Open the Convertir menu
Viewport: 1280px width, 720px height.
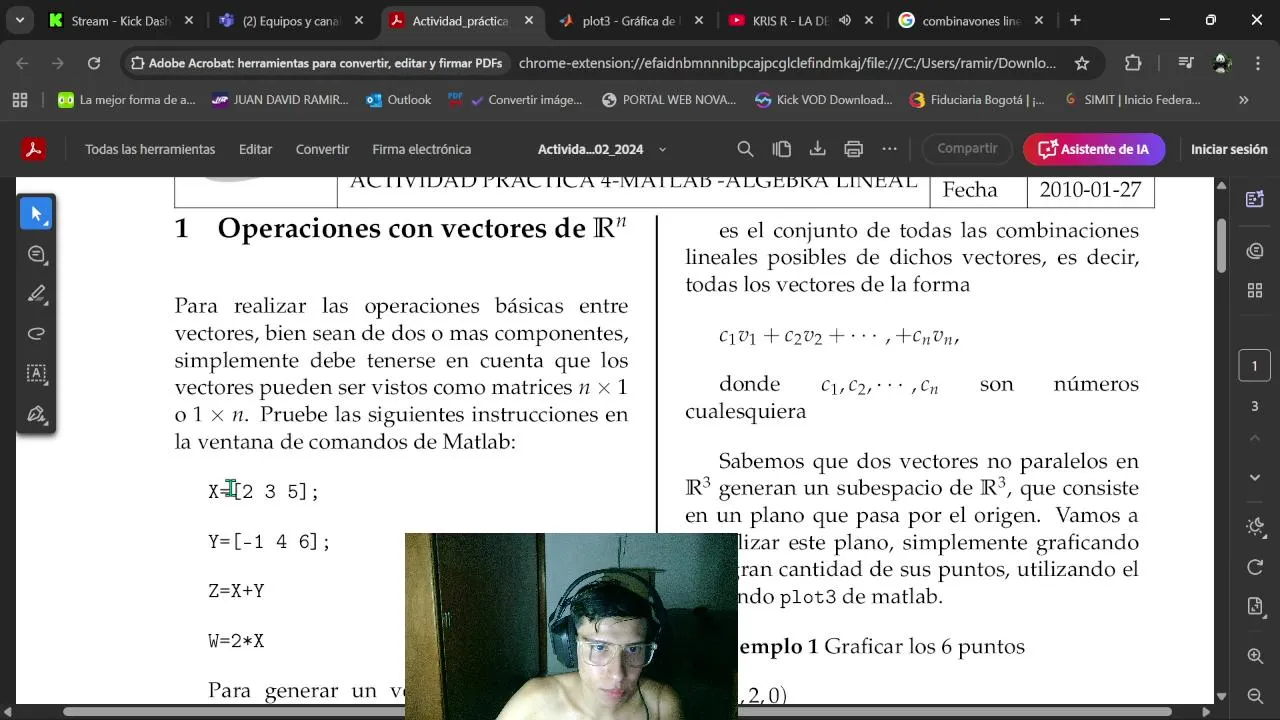tap(322, 149)
